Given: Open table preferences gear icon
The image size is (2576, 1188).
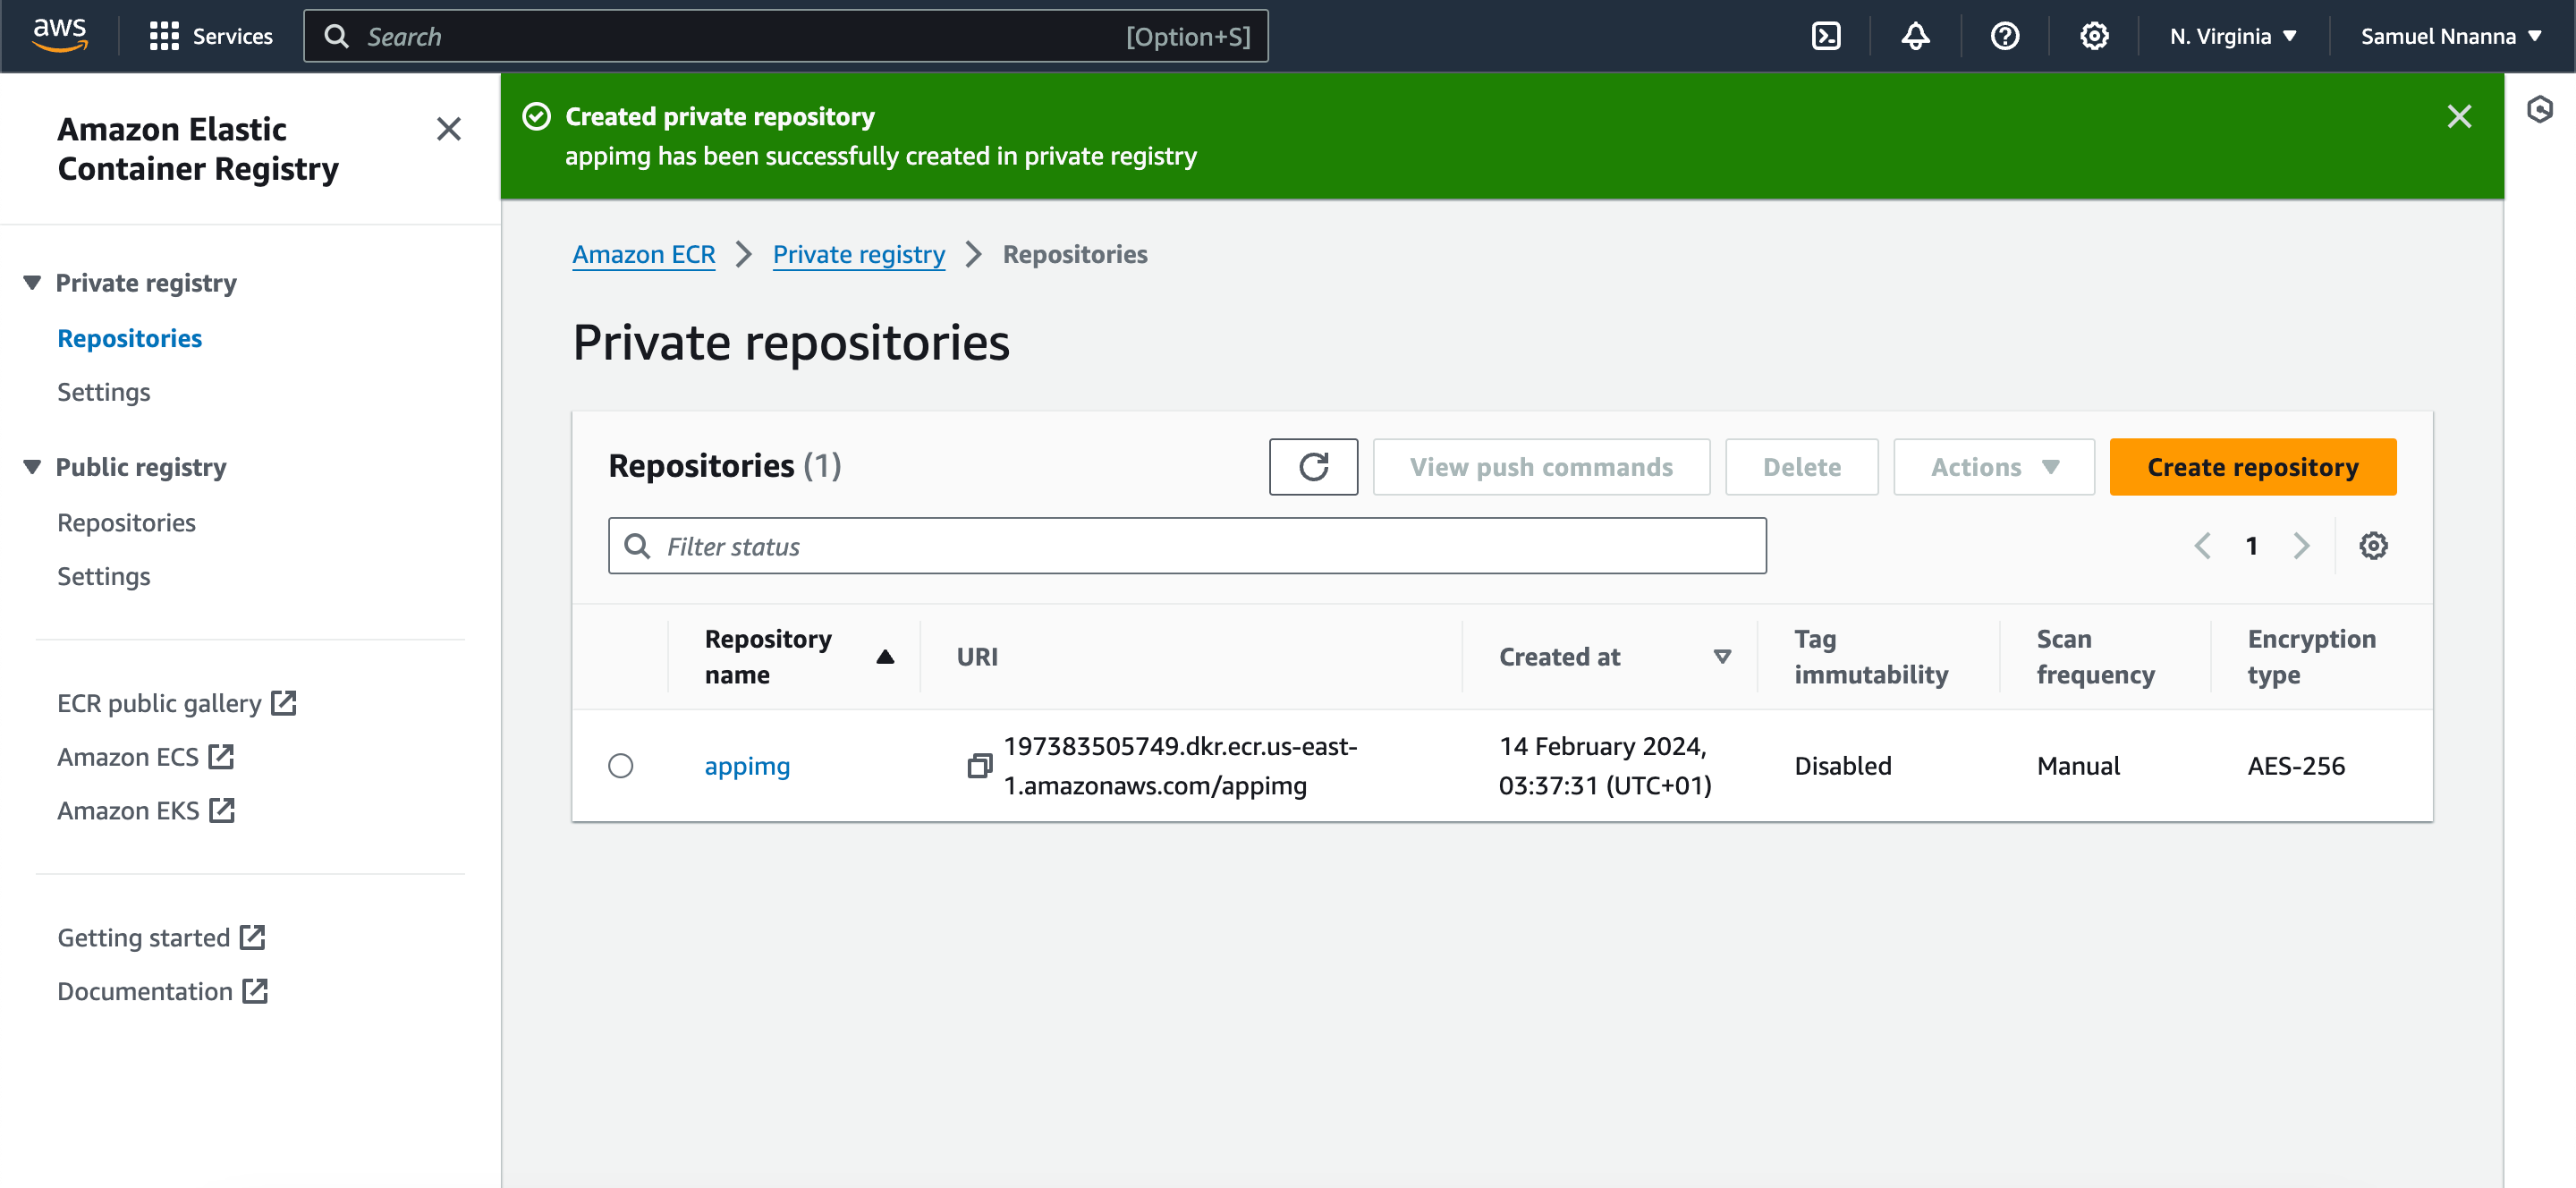Looking at the screenshot, I should (2373, 546).
